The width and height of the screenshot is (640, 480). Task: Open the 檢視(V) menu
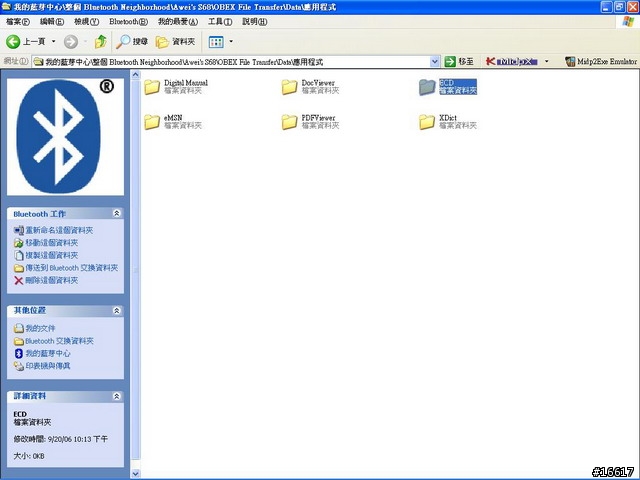(86, 22)
